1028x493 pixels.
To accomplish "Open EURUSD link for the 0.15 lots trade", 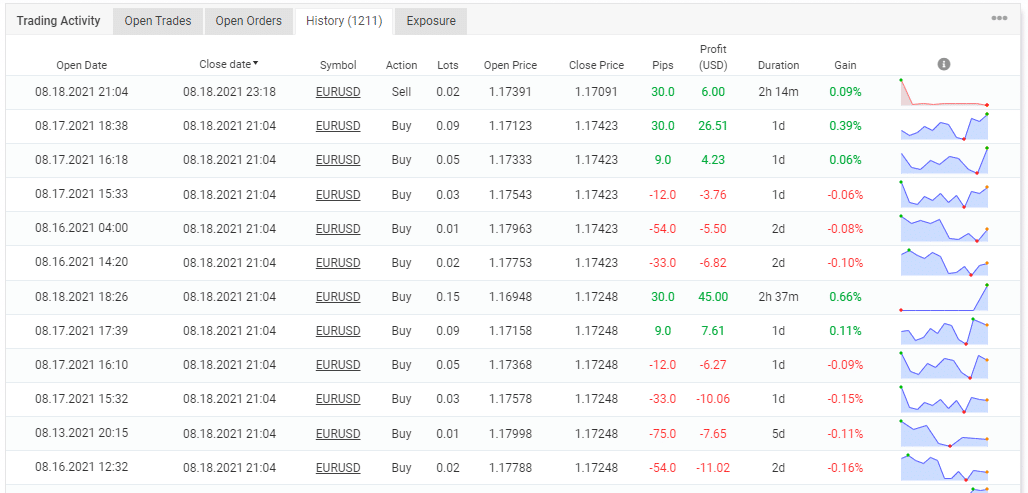I will point(338,297).
